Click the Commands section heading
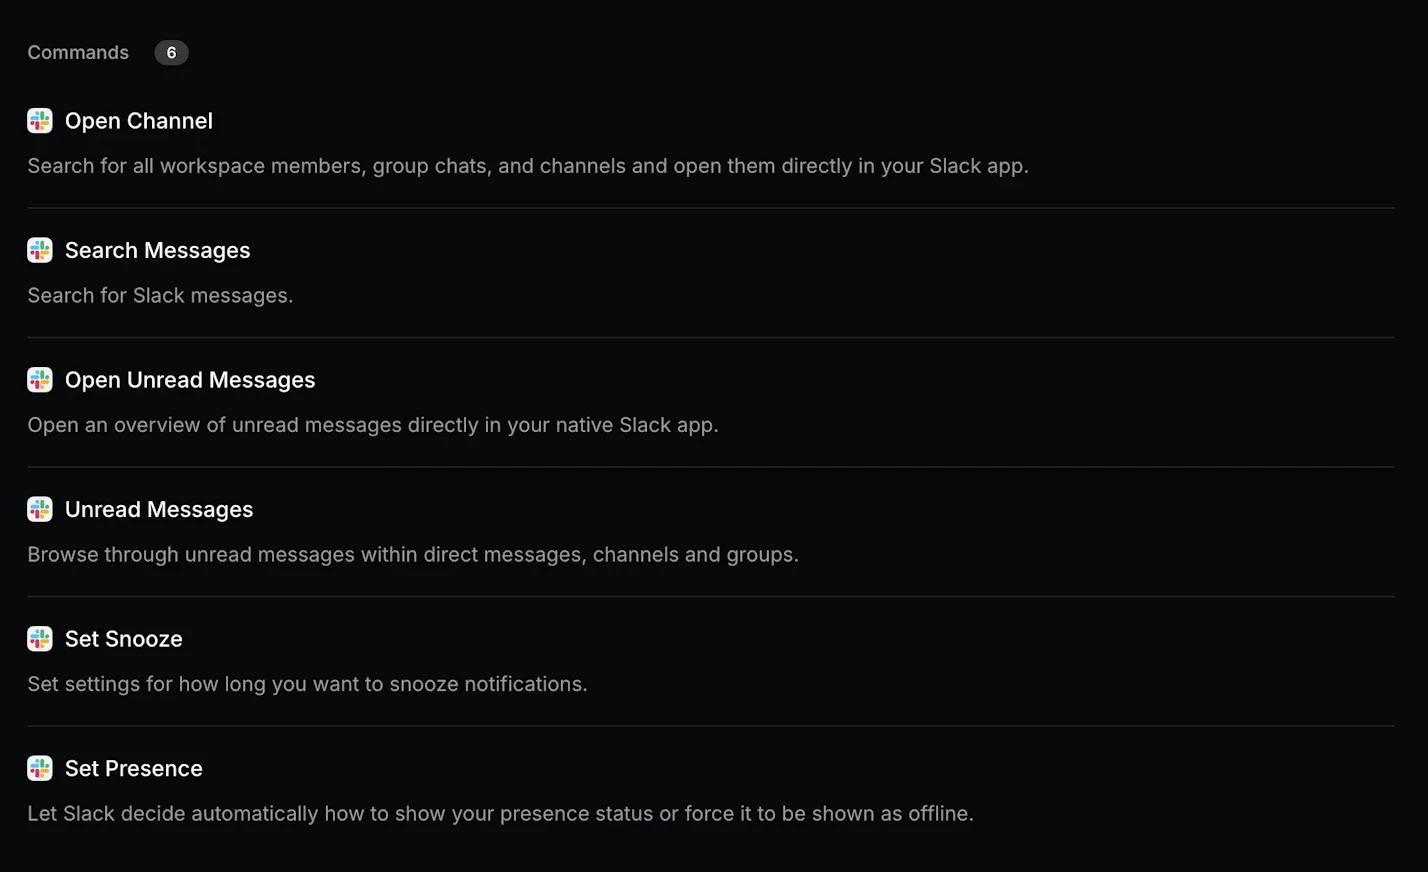 tap(78, 52)
